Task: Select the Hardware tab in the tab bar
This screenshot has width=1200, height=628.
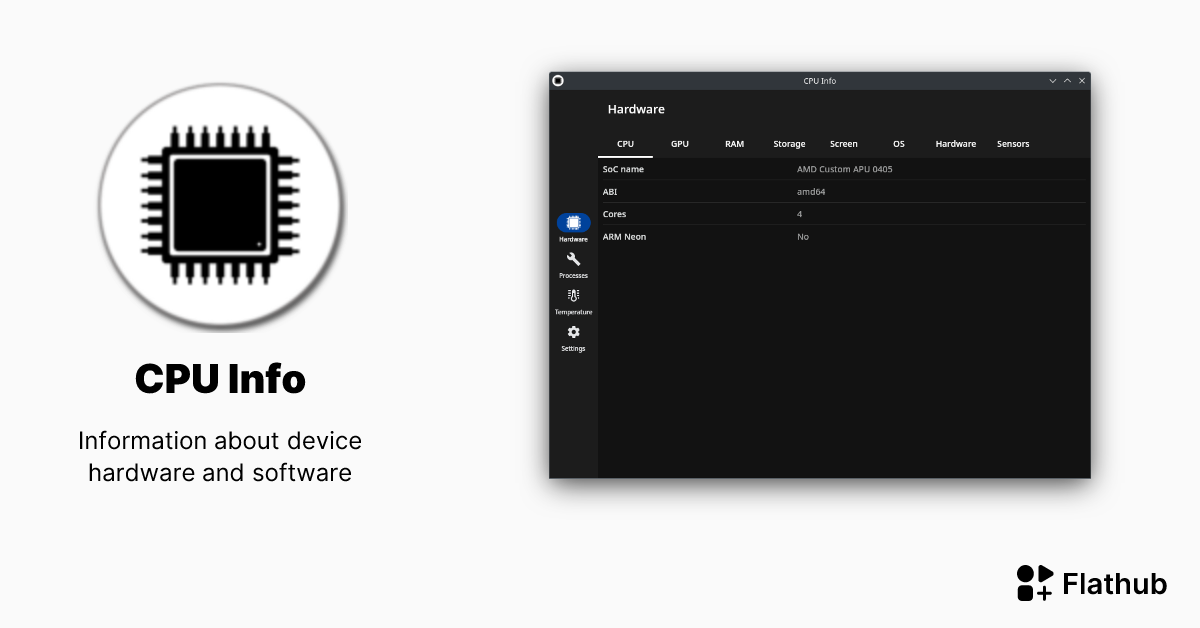Action: coord(955,144)
